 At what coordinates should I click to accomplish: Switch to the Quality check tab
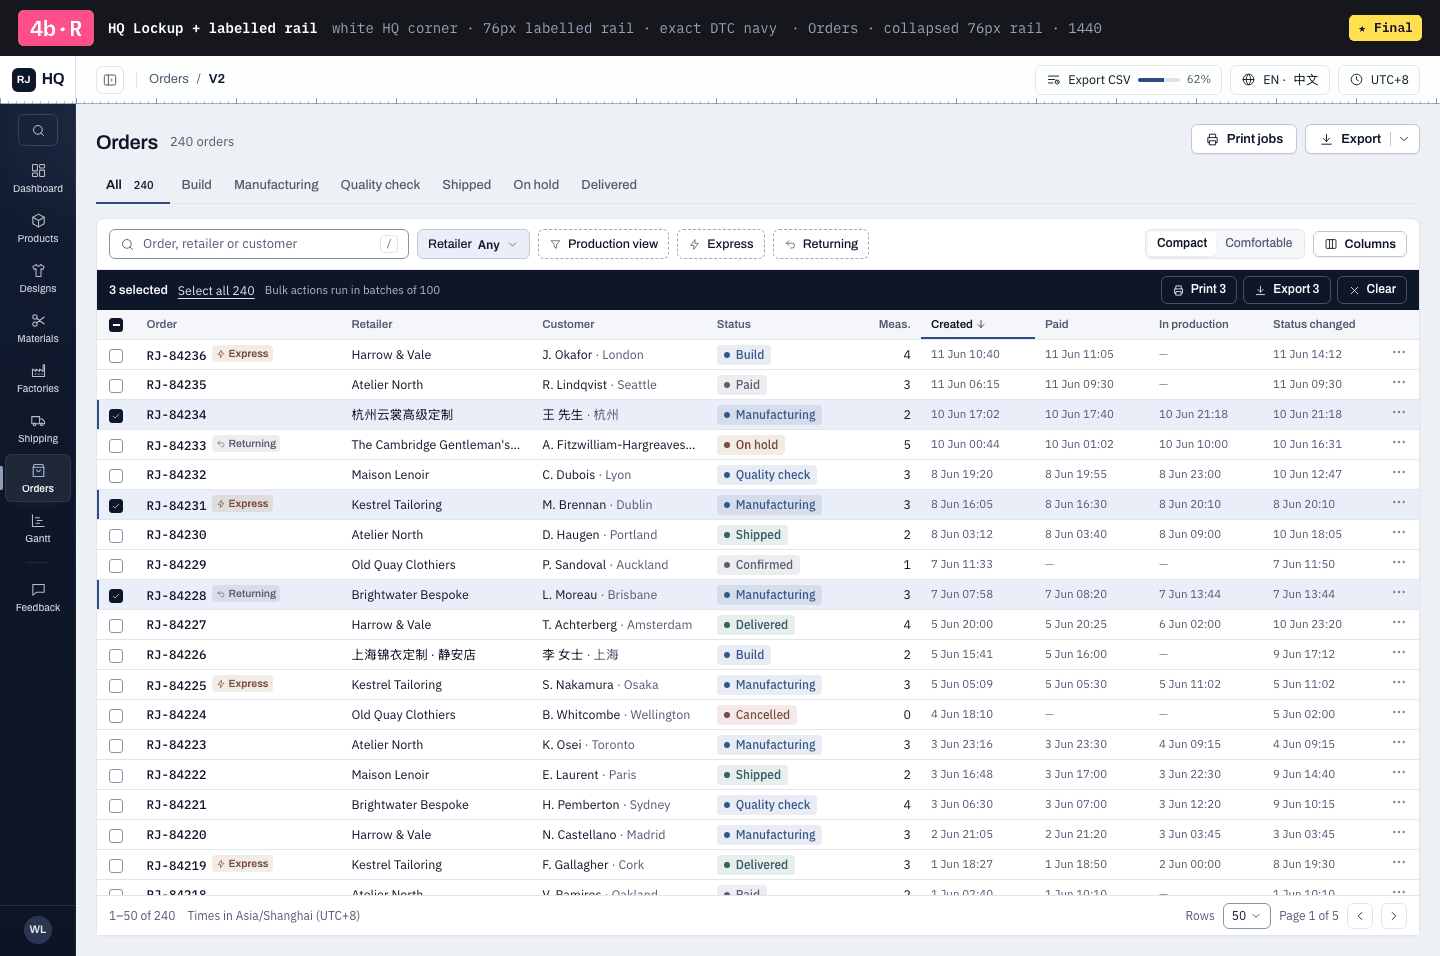coord(380,185)
